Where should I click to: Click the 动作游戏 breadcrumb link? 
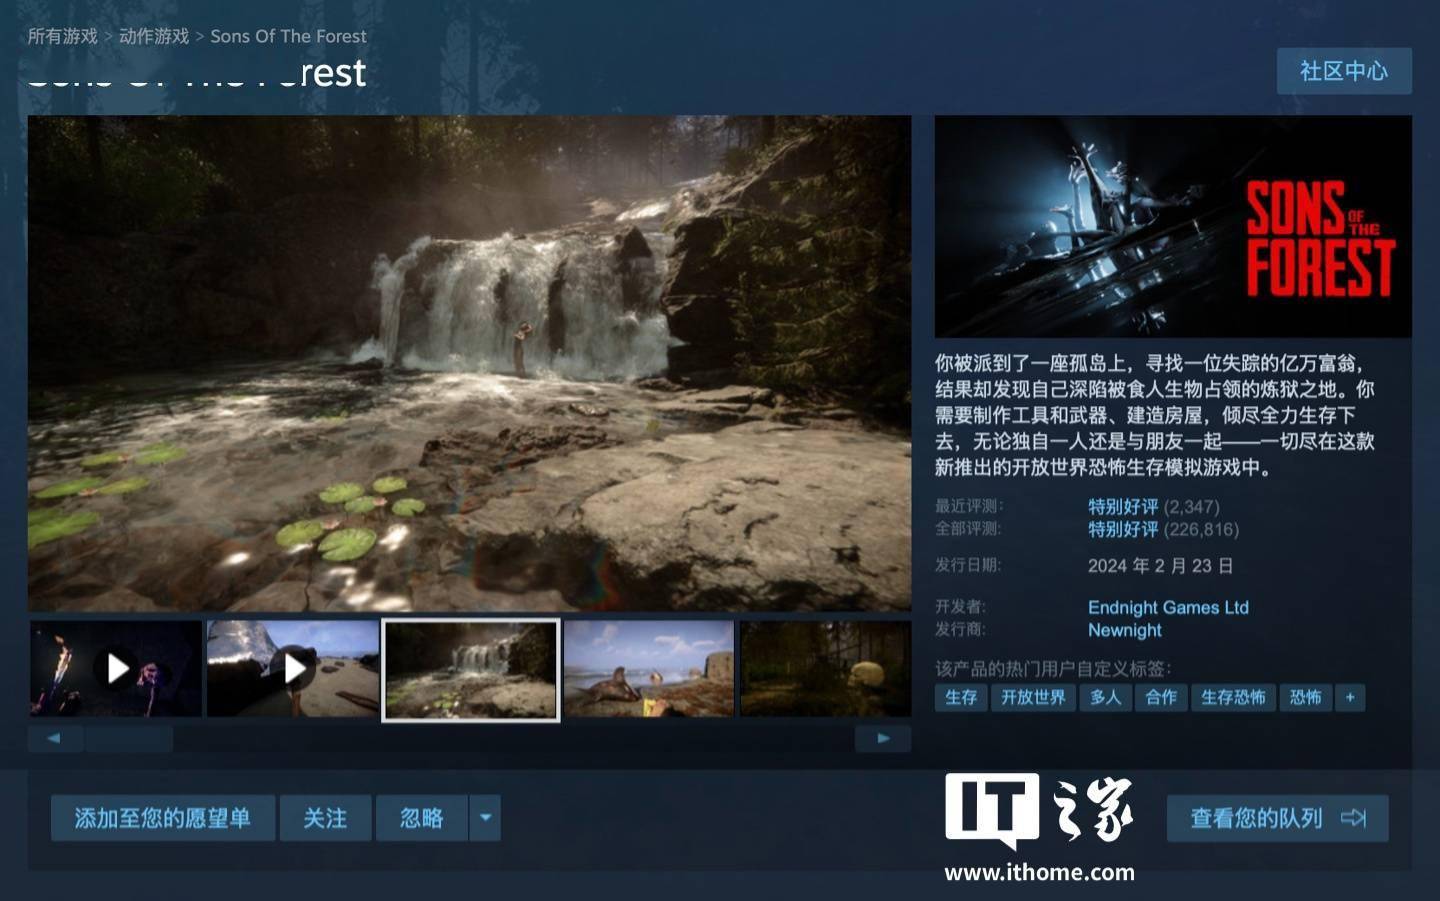coord(154,36)
